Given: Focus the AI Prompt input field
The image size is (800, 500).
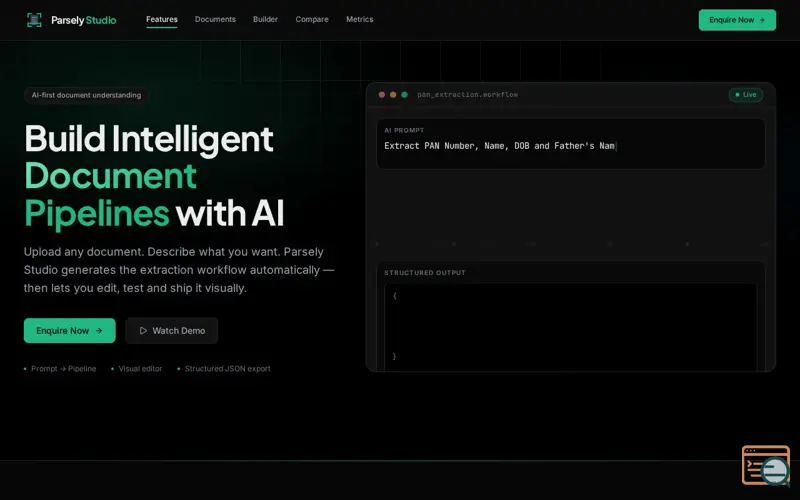Looking at the screenshot, I should (x=570, y=144).
